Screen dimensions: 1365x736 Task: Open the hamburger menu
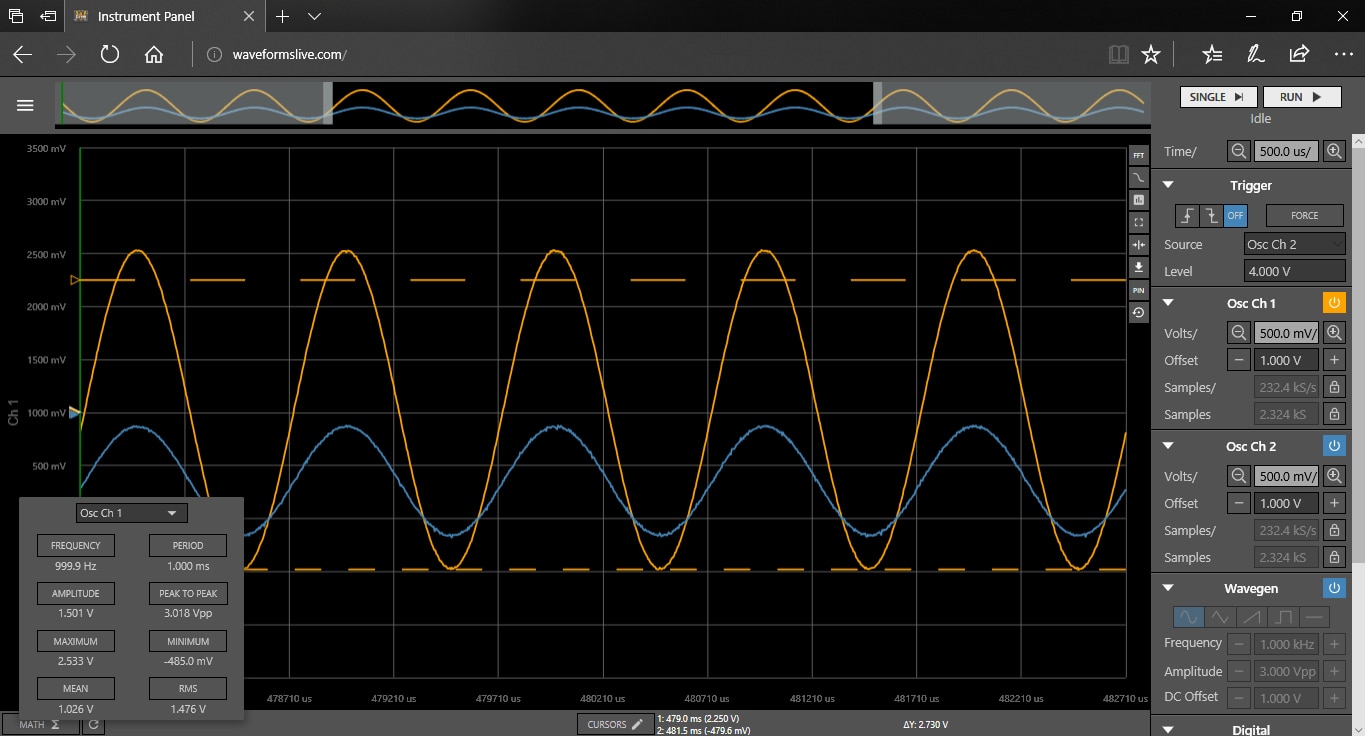tap(25, 105)
